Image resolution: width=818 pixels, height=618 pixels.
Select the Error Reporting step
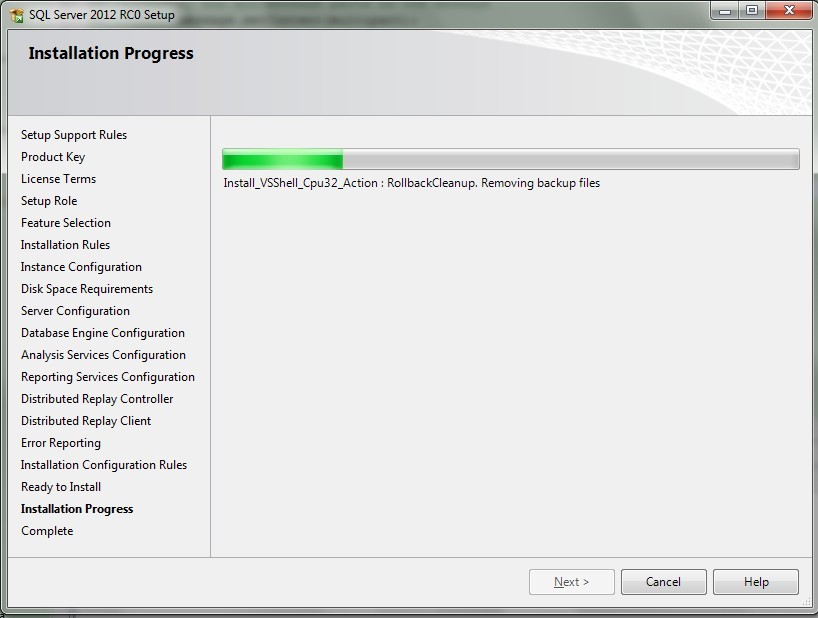pyautogui.click(x=61, y=443)
